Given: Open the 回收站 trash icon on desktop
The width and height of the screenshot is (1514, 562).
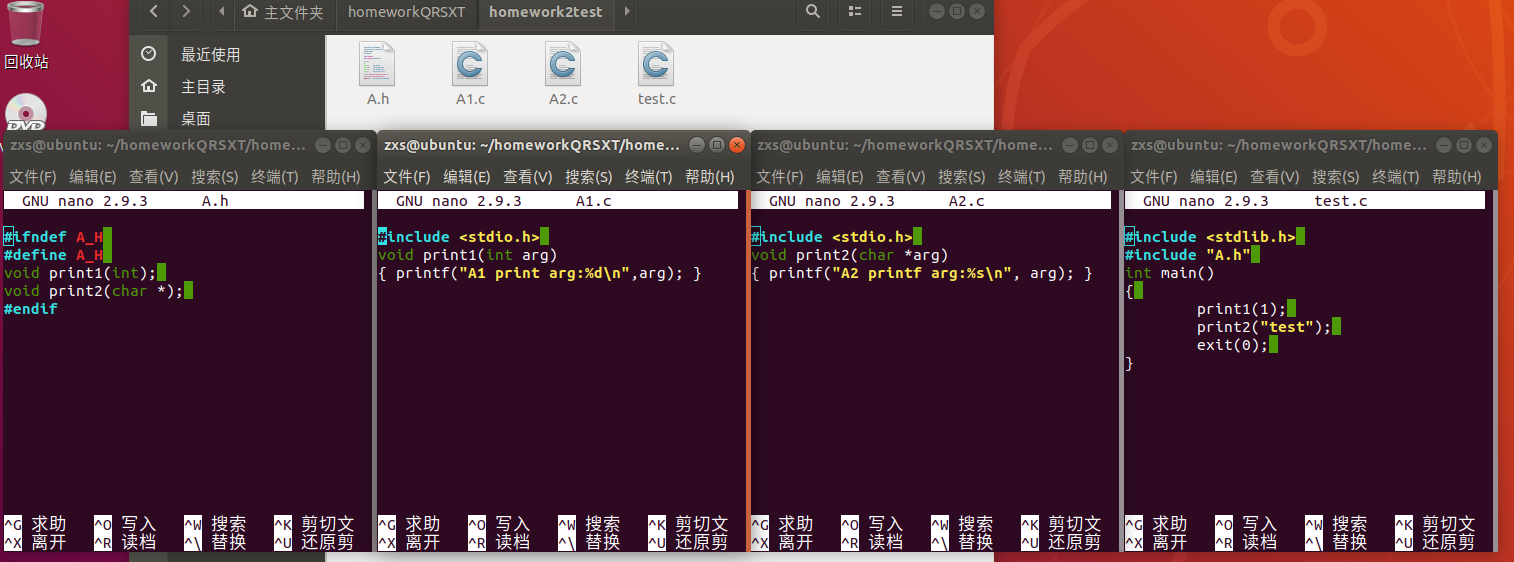Looking at the screenshot, I should 26,24.
